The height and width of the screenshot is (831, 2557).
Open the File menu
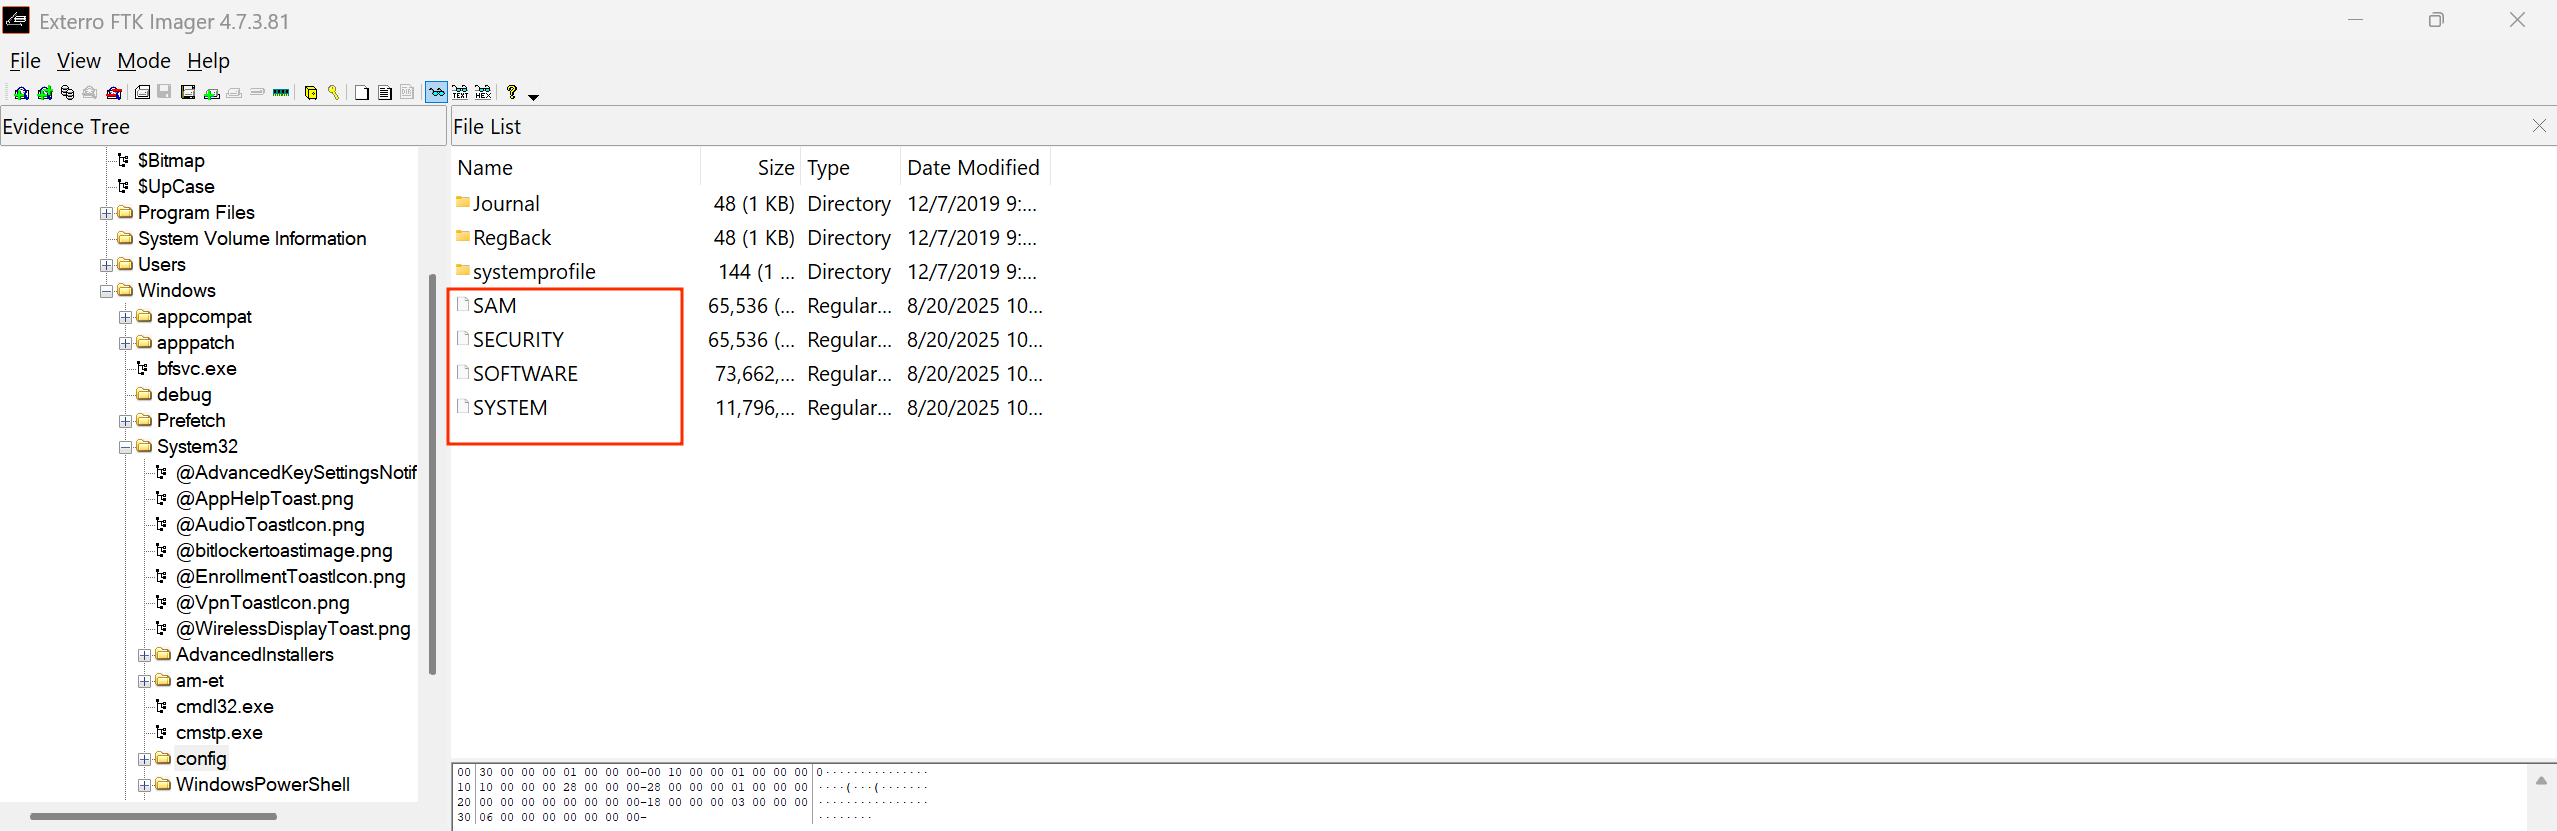[x=25, y=61]
